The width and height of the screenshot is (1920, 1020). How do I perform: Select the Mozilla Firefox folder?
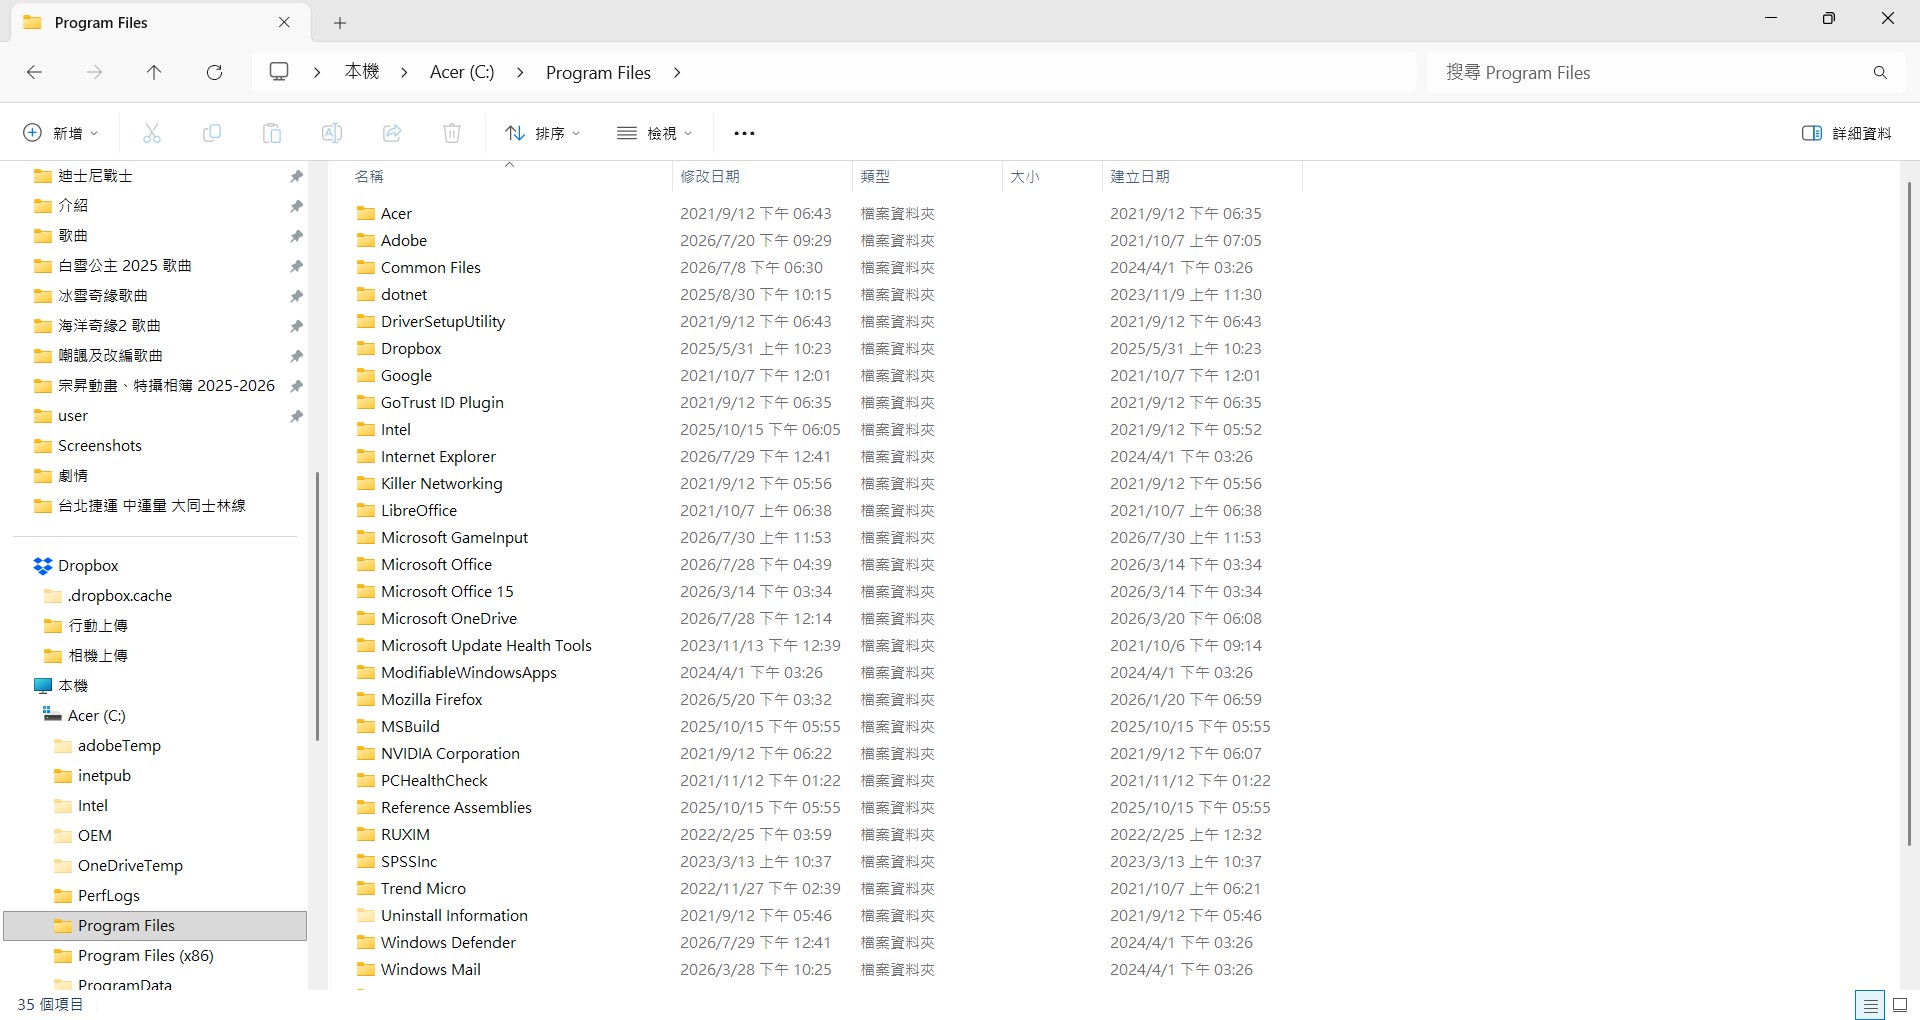[x=431, y=699]
